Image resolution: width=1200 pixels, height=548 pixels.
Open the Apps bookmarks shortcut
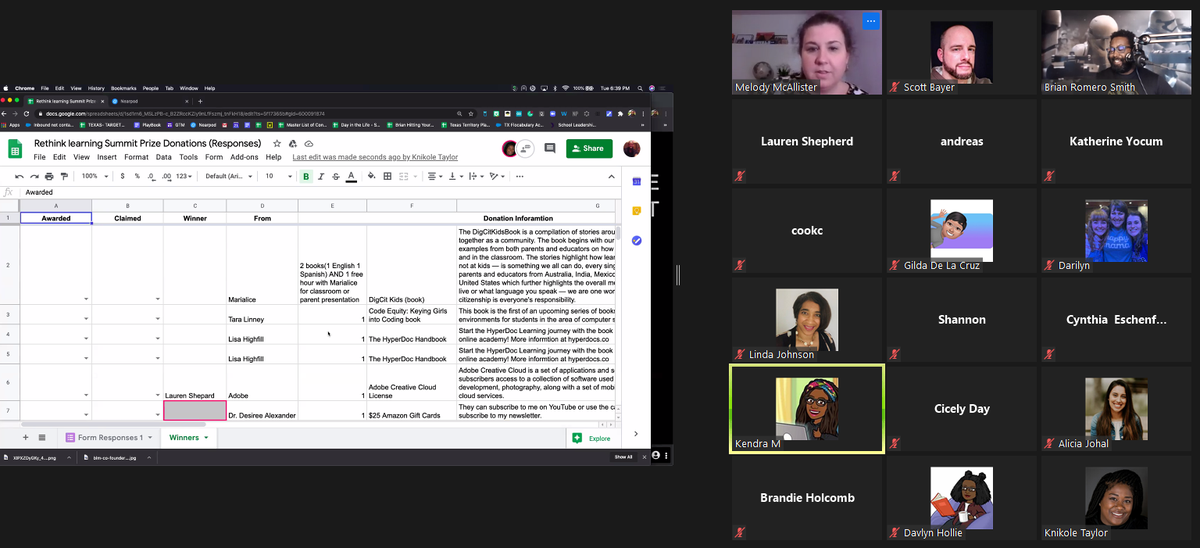click(x=12, y=125)
